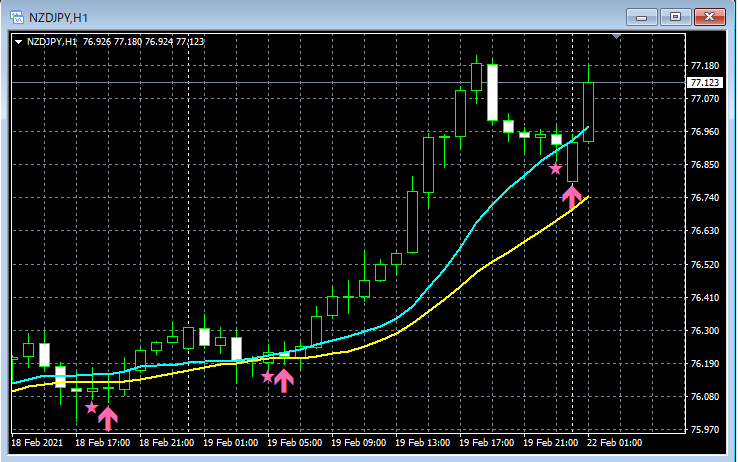The height and width of the screenshot is (462, 738).
Task: Click the 77.180 price scale label
Action: (x=705, y=65)
